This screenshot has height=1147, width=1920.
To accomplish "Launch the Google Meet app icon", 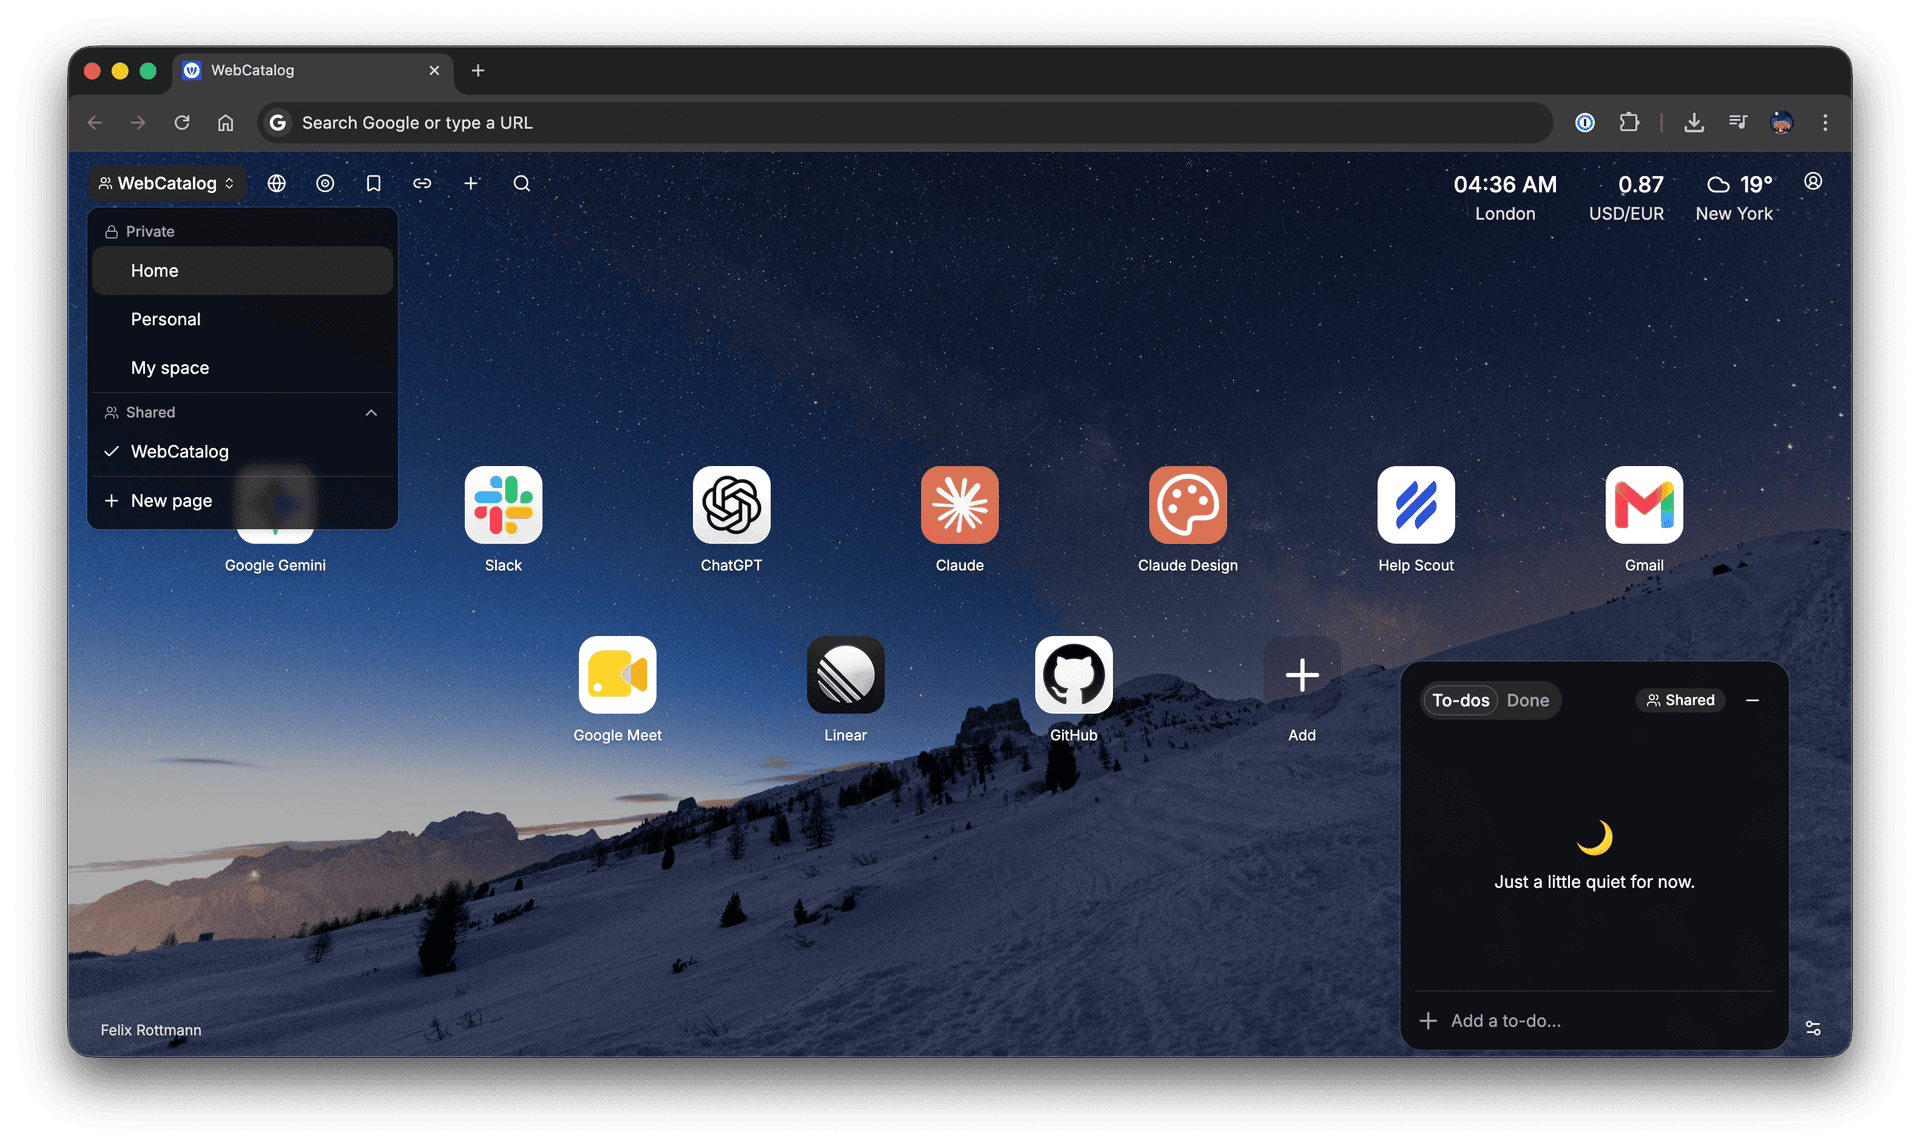I will click(x=617, y=675).
